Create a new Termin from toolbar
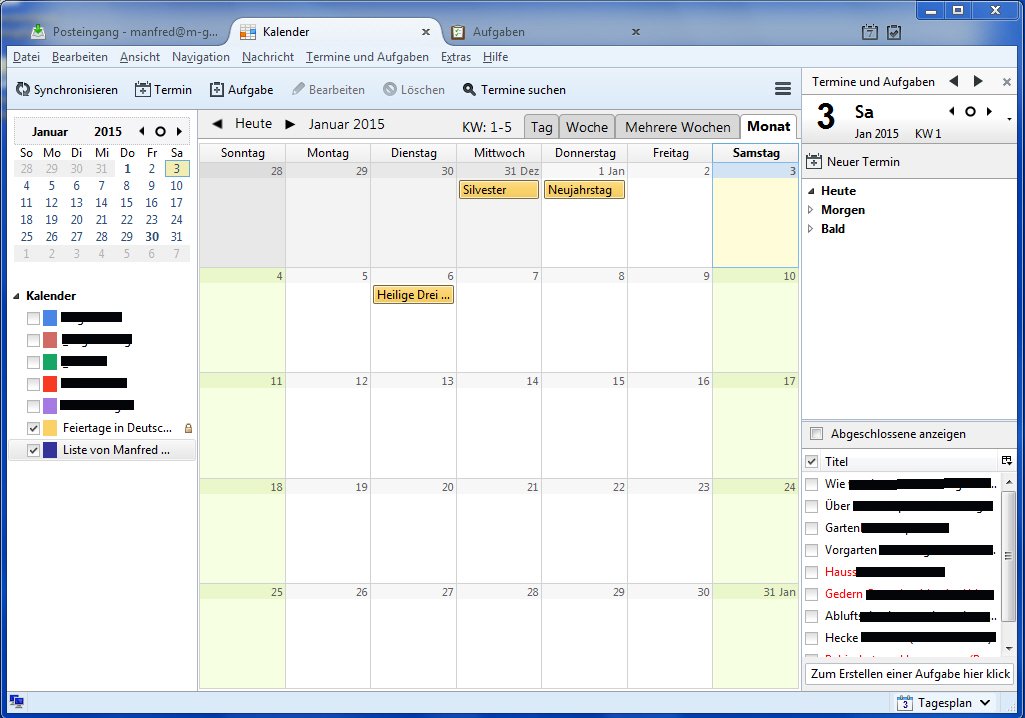The width and height of the screenshot is (1025, 718). (163, 90)
